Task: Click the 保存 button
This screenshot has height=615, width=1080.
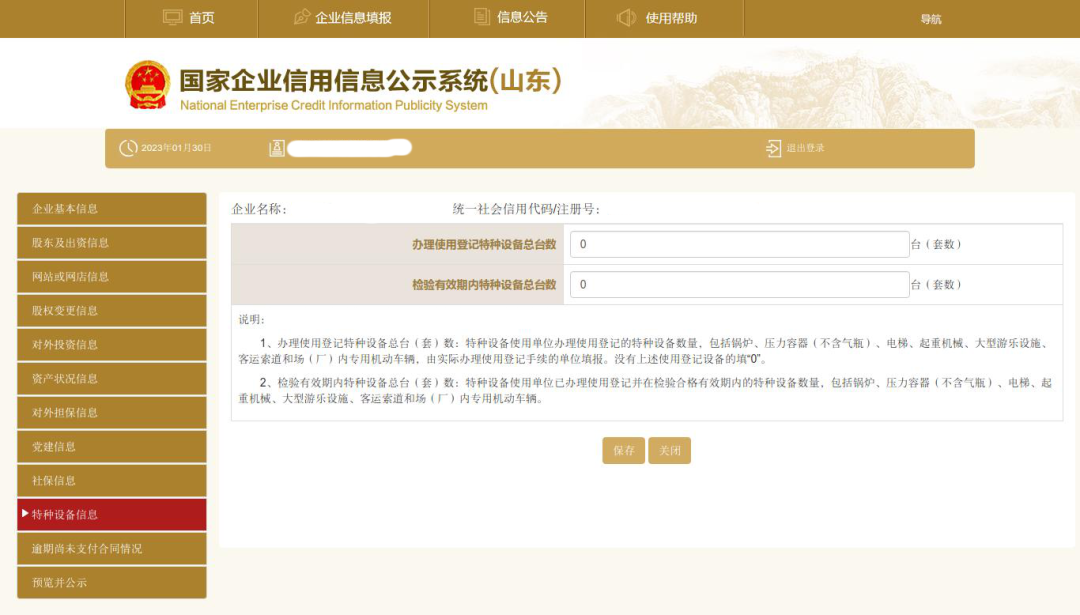Action: [x=623, y=451]
